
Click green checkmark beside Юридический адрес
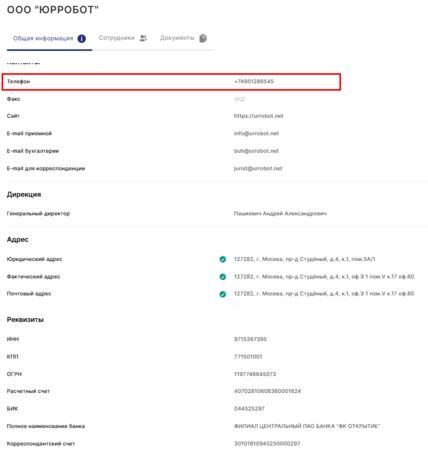pos(223,259)
